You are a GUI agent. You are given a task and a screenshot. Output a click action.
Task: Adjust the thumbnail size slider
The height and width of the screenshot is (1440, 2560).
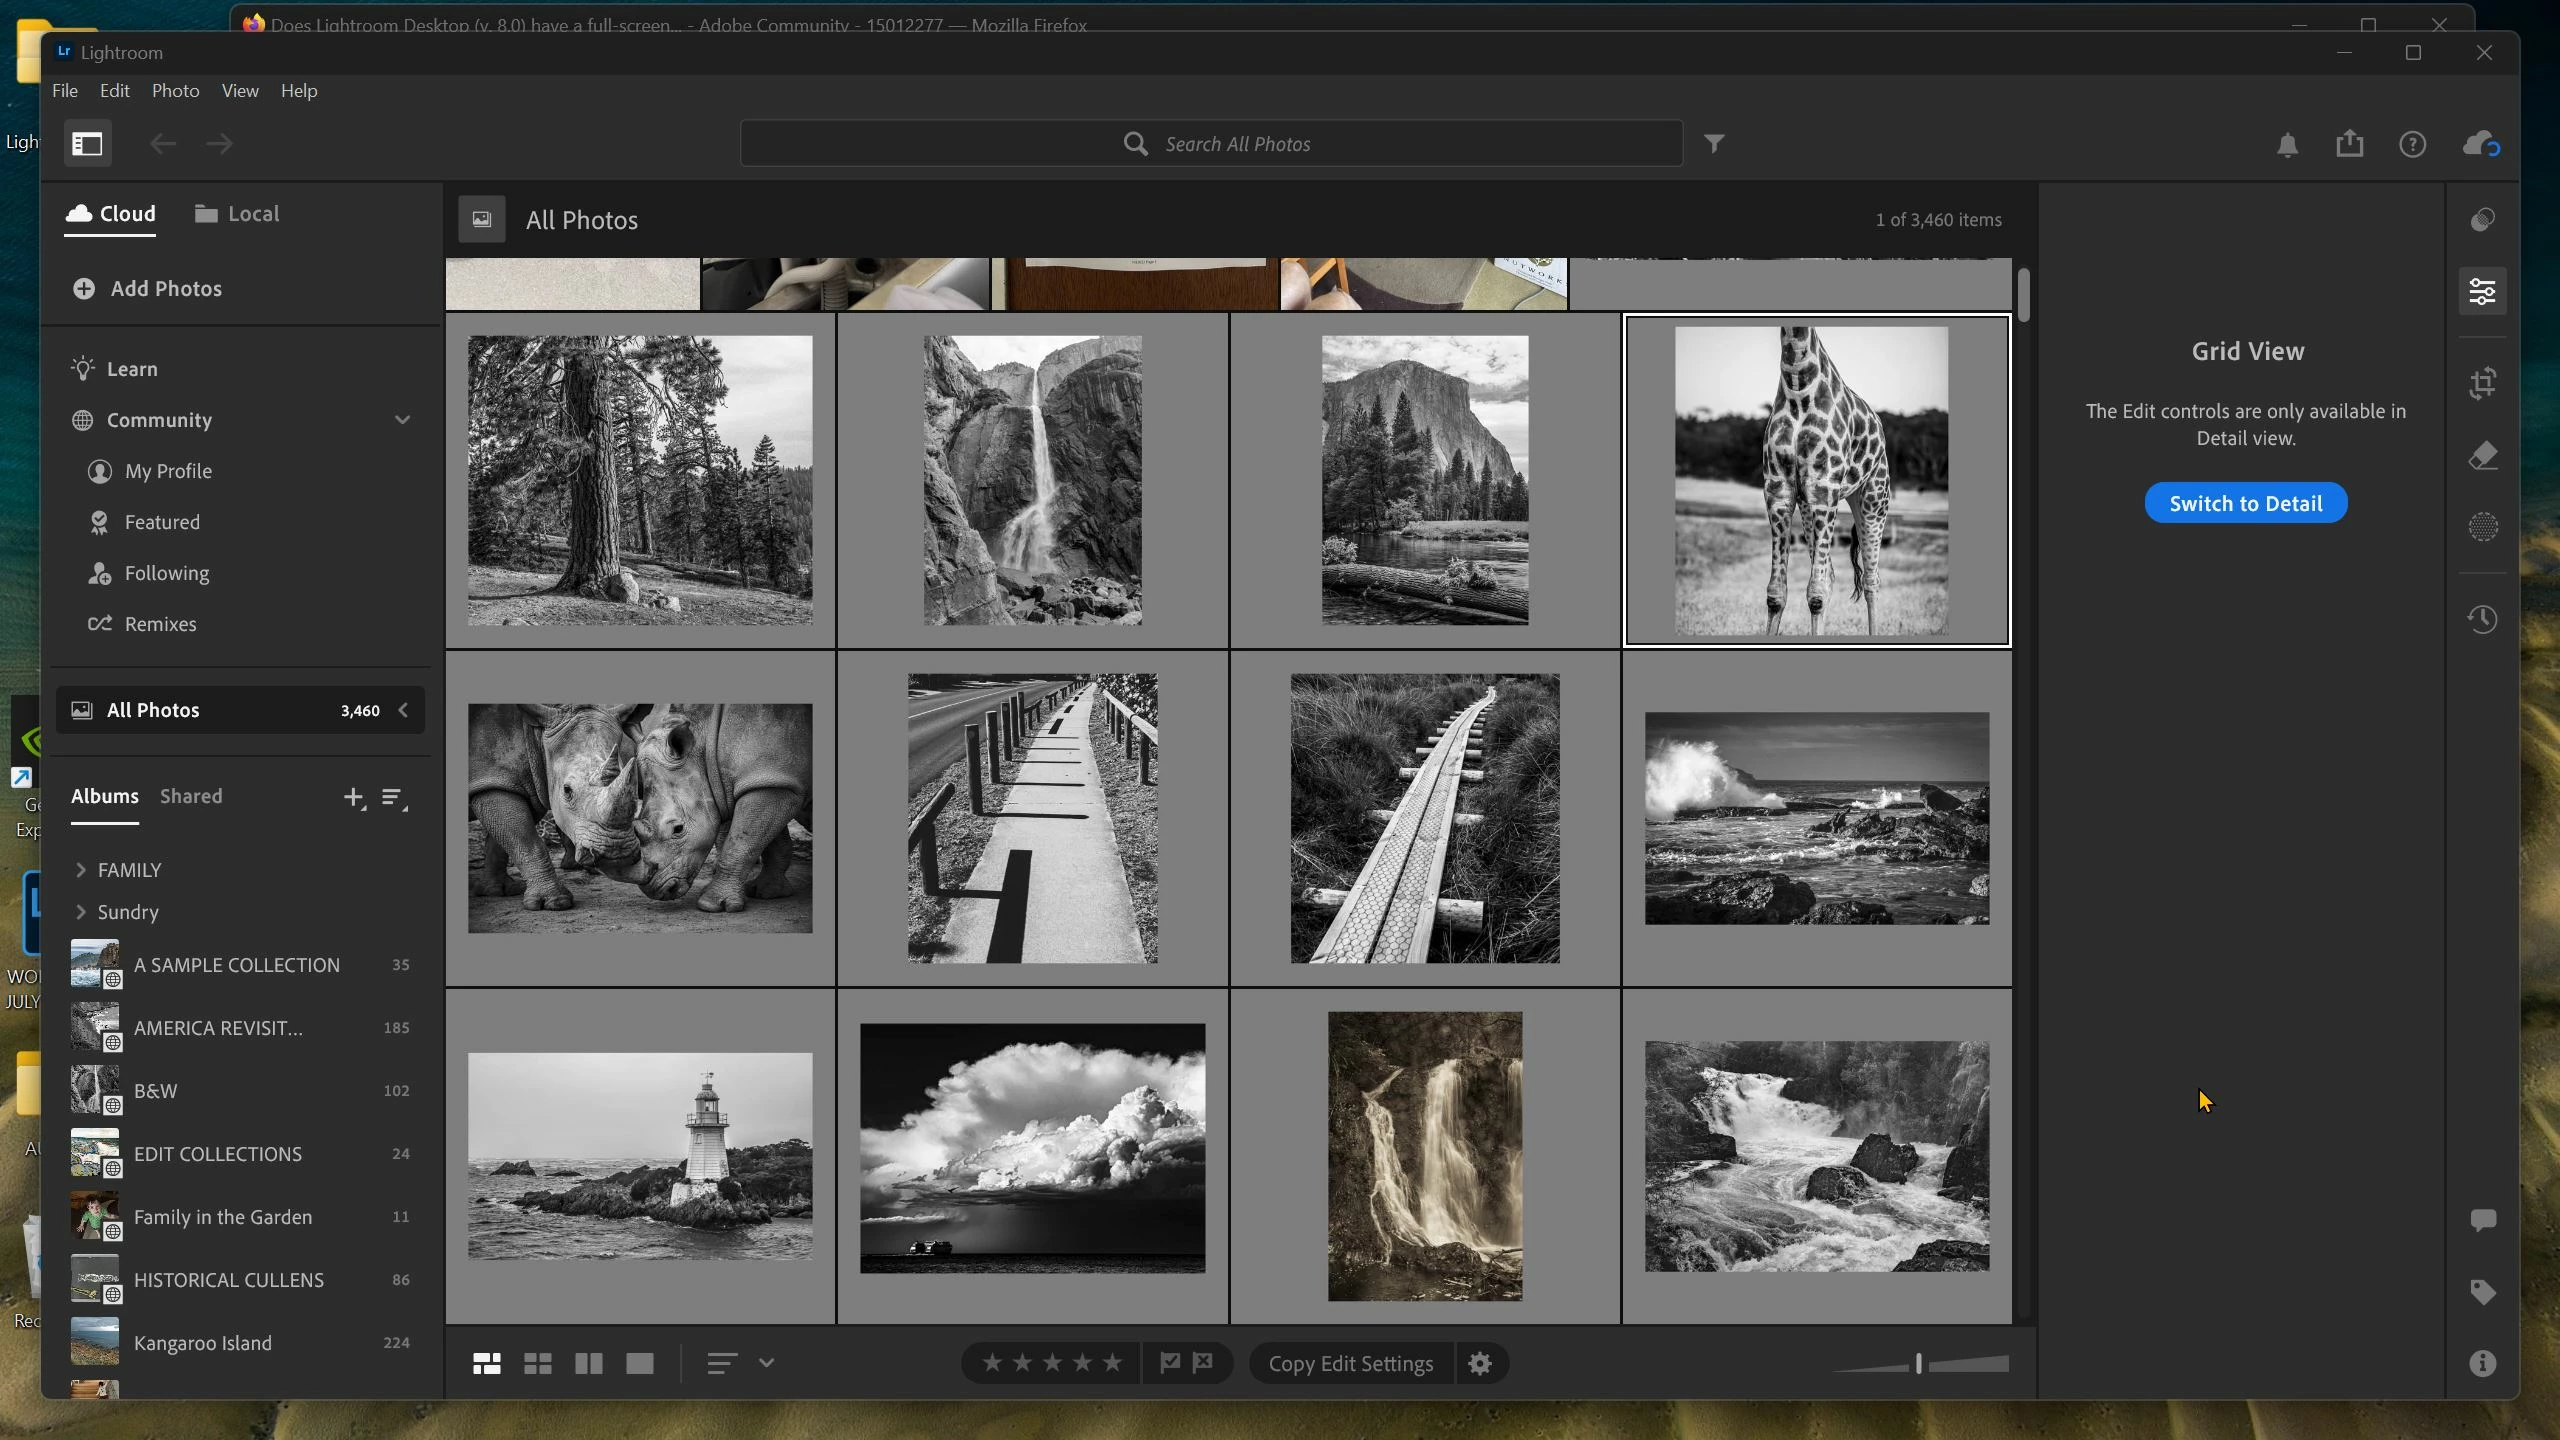[1918, 1364]
